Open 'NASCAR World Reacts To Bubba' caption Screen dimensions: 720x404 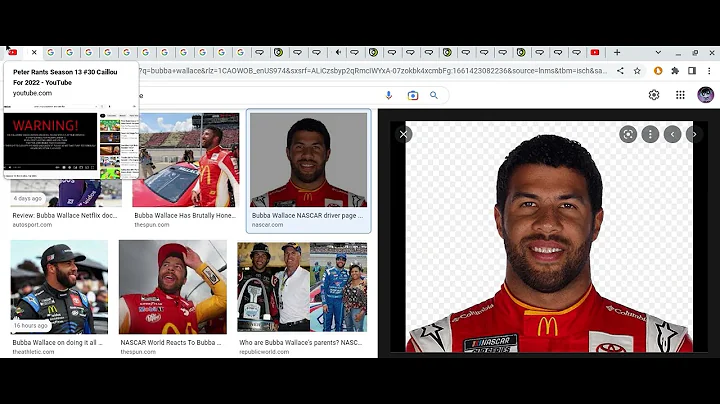171,342
